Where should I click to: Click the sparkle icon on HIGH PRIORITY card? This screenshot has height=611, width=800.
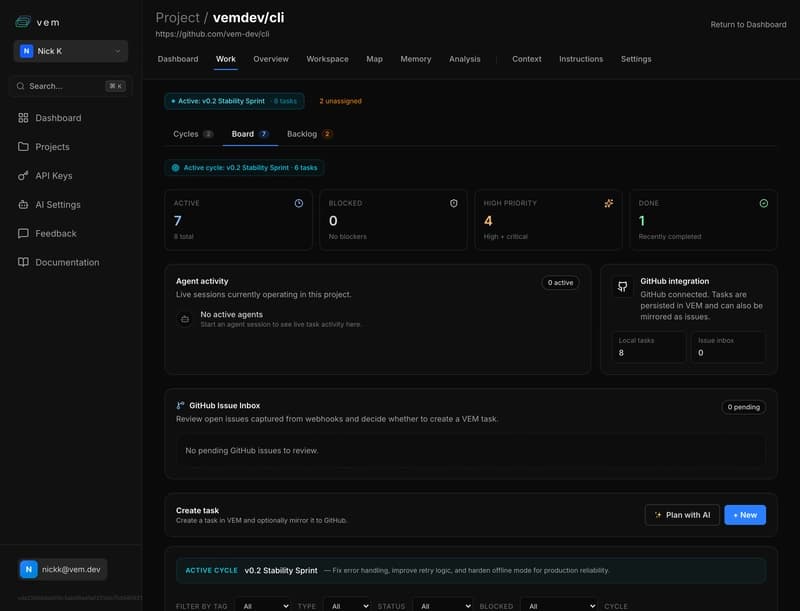pos(608,203)
